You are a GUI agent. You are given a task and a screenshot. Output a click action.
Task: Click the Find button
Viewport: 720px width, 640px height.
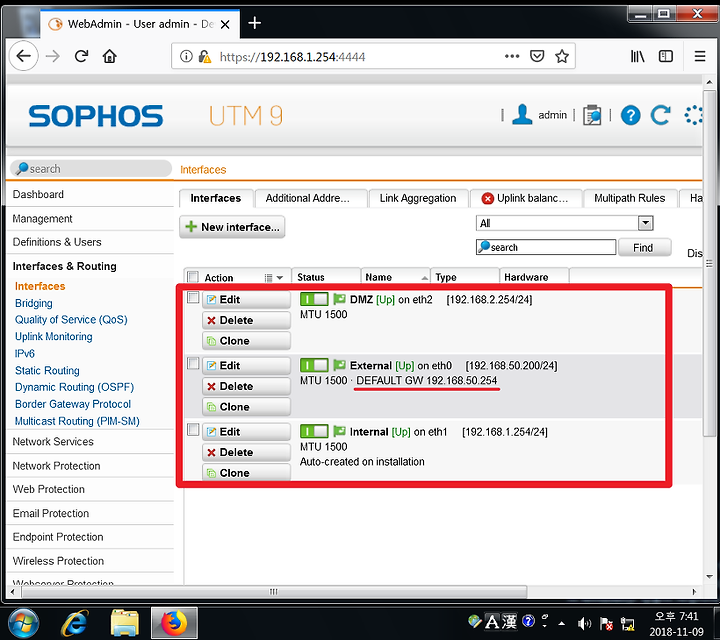(644, 248)
